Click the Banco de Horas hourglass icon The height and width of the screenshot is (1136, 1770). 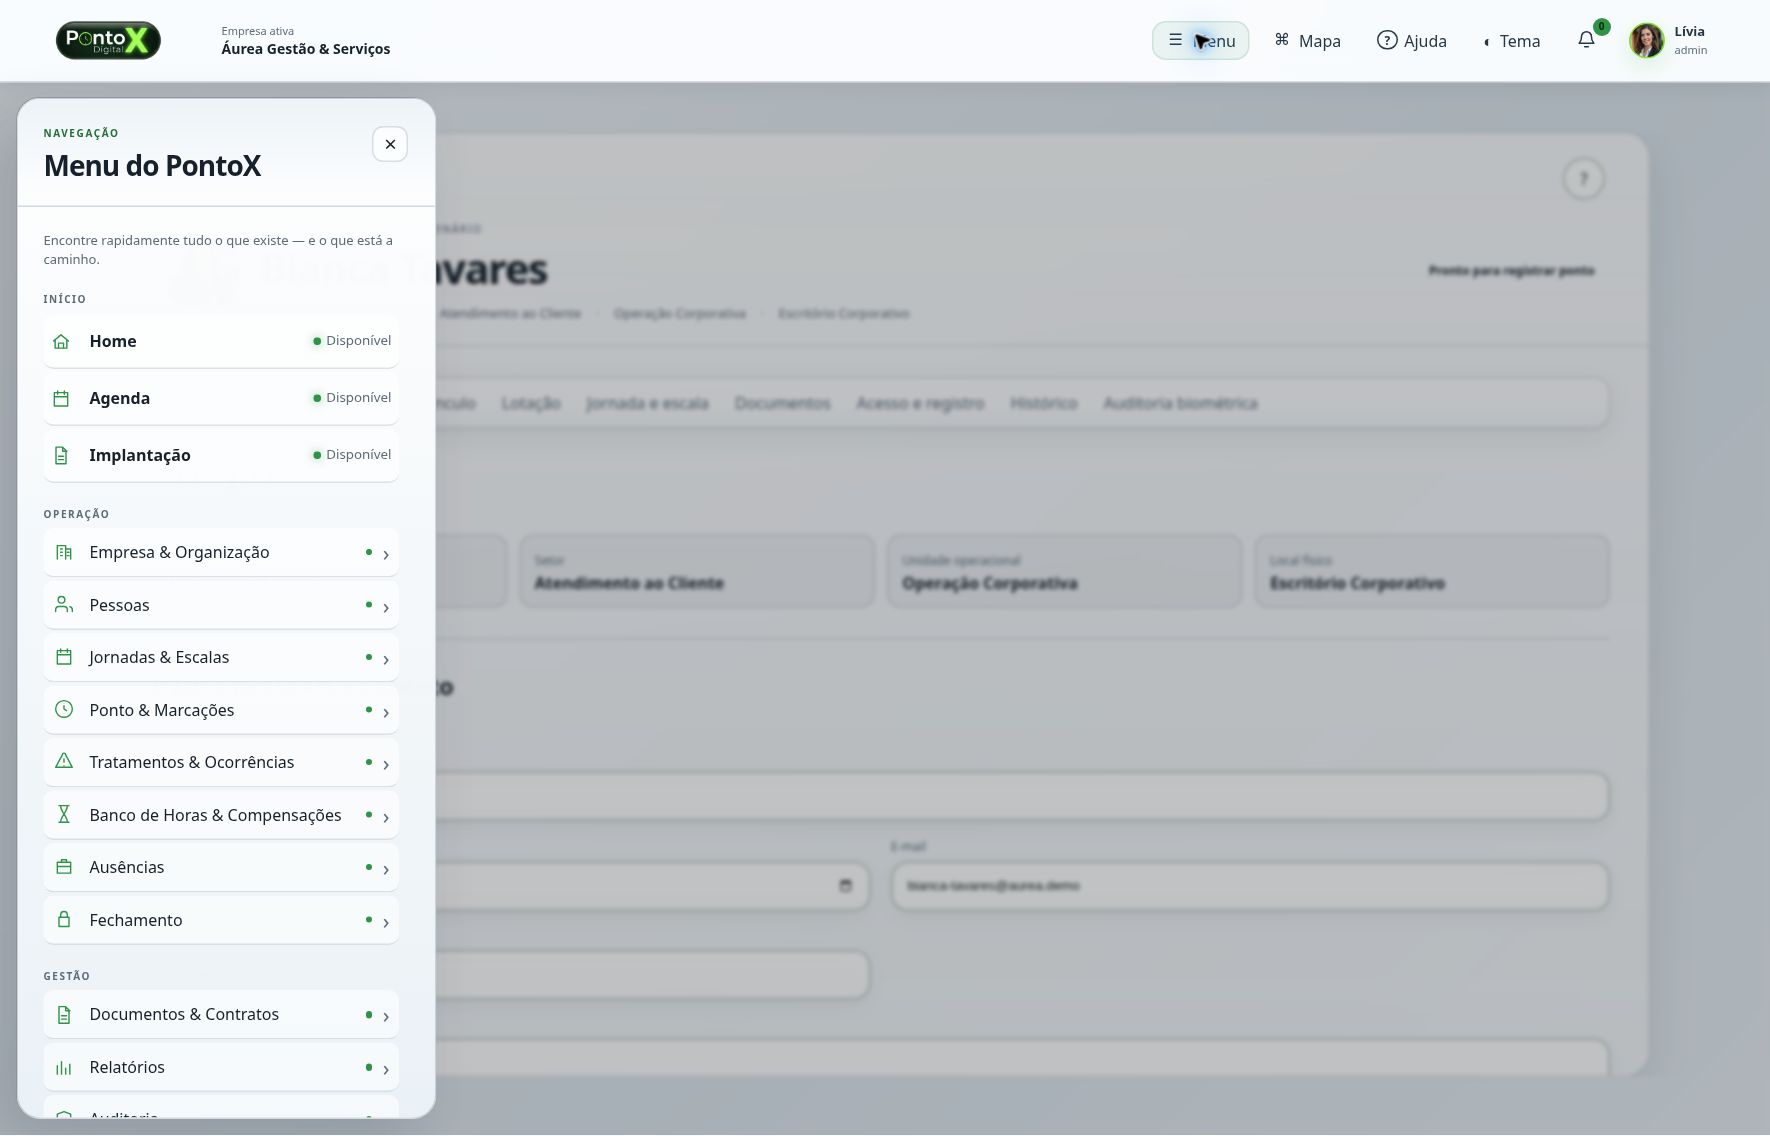[x=64, y=814]
